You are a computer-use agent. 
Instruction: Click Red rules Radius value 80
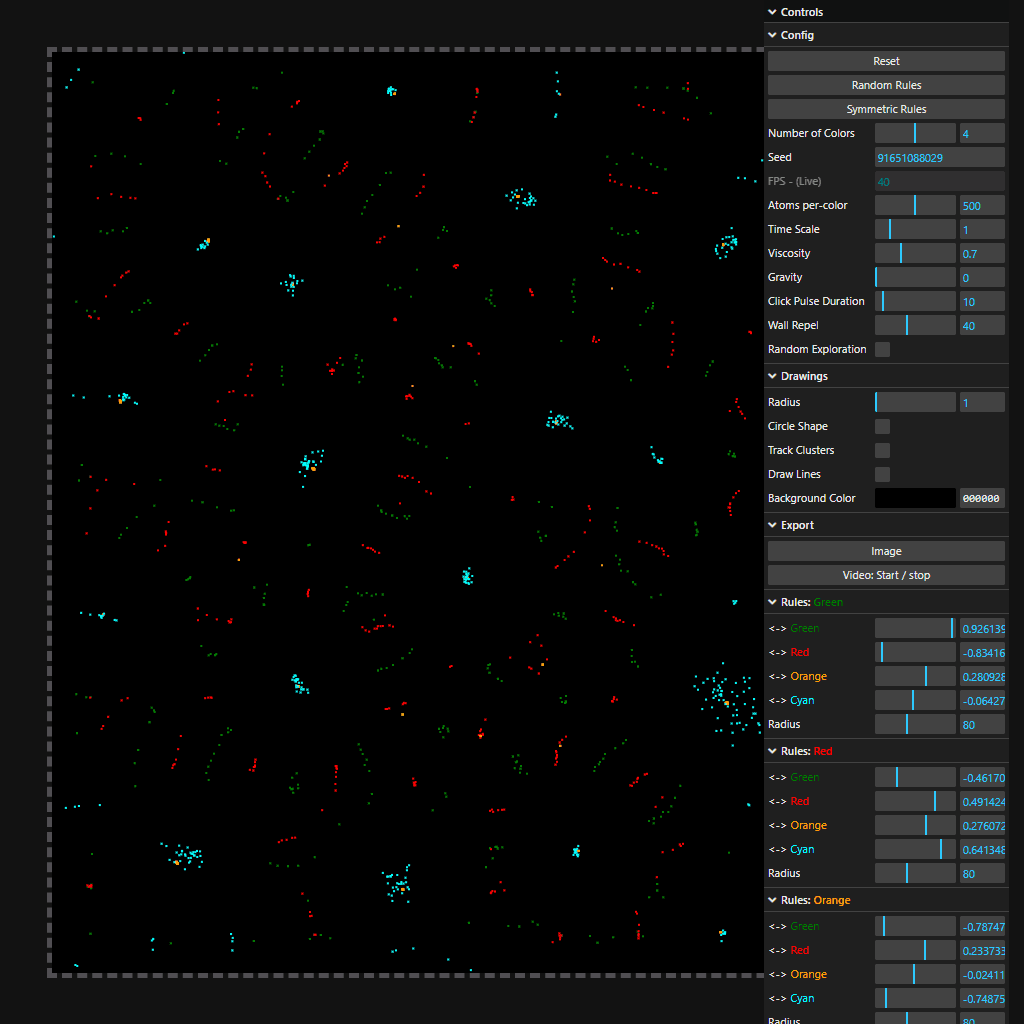coord(982,873)
